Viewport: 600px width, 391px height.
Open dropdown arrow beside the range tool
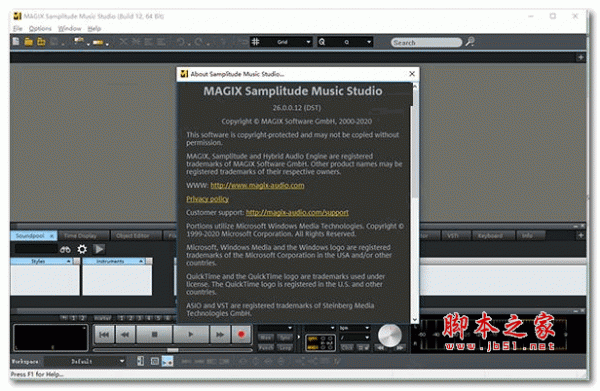107,44
